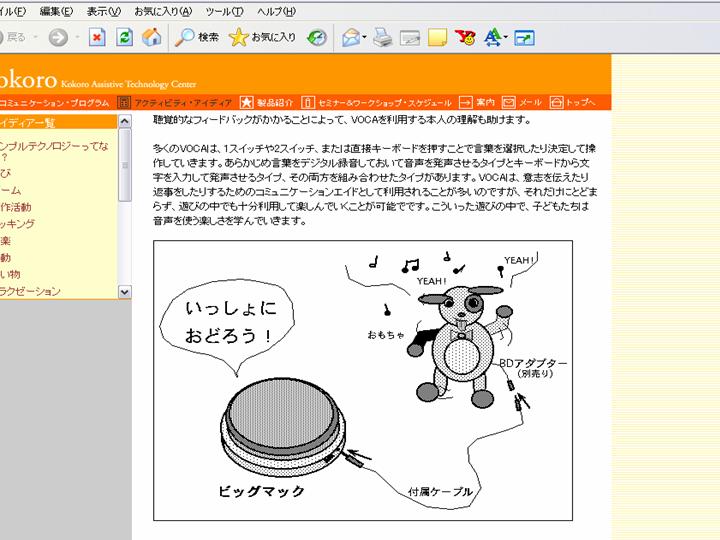Open the 編集(E) menu

(56, 11)
